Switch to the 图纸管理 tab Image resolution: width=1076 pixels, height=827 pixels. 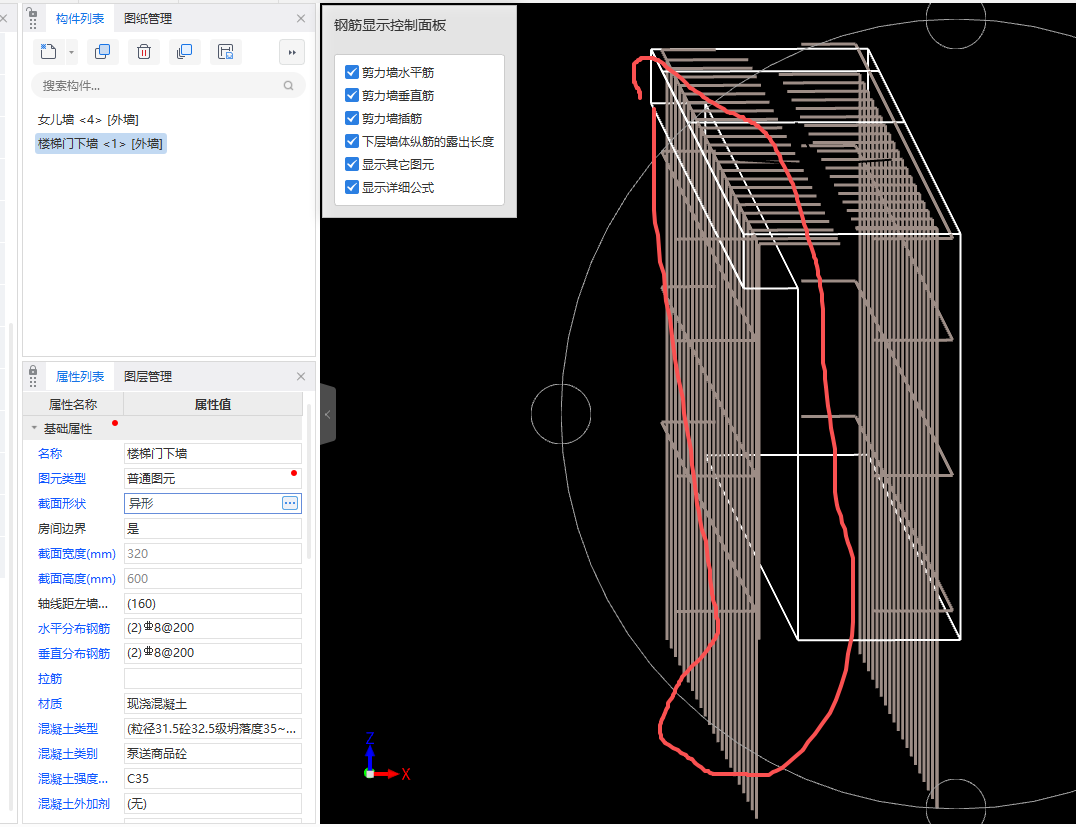click(147, 18)
